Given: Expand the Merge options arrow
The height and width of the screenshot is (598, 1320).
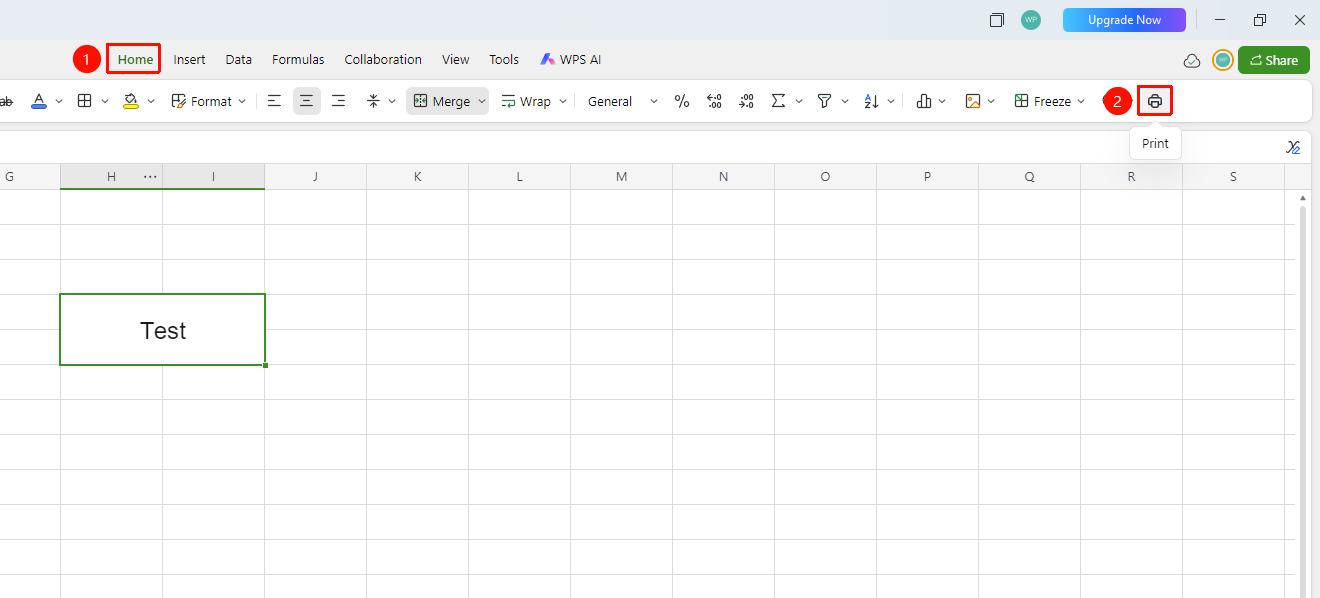Looking at the screenshot, I should point(482,101).
